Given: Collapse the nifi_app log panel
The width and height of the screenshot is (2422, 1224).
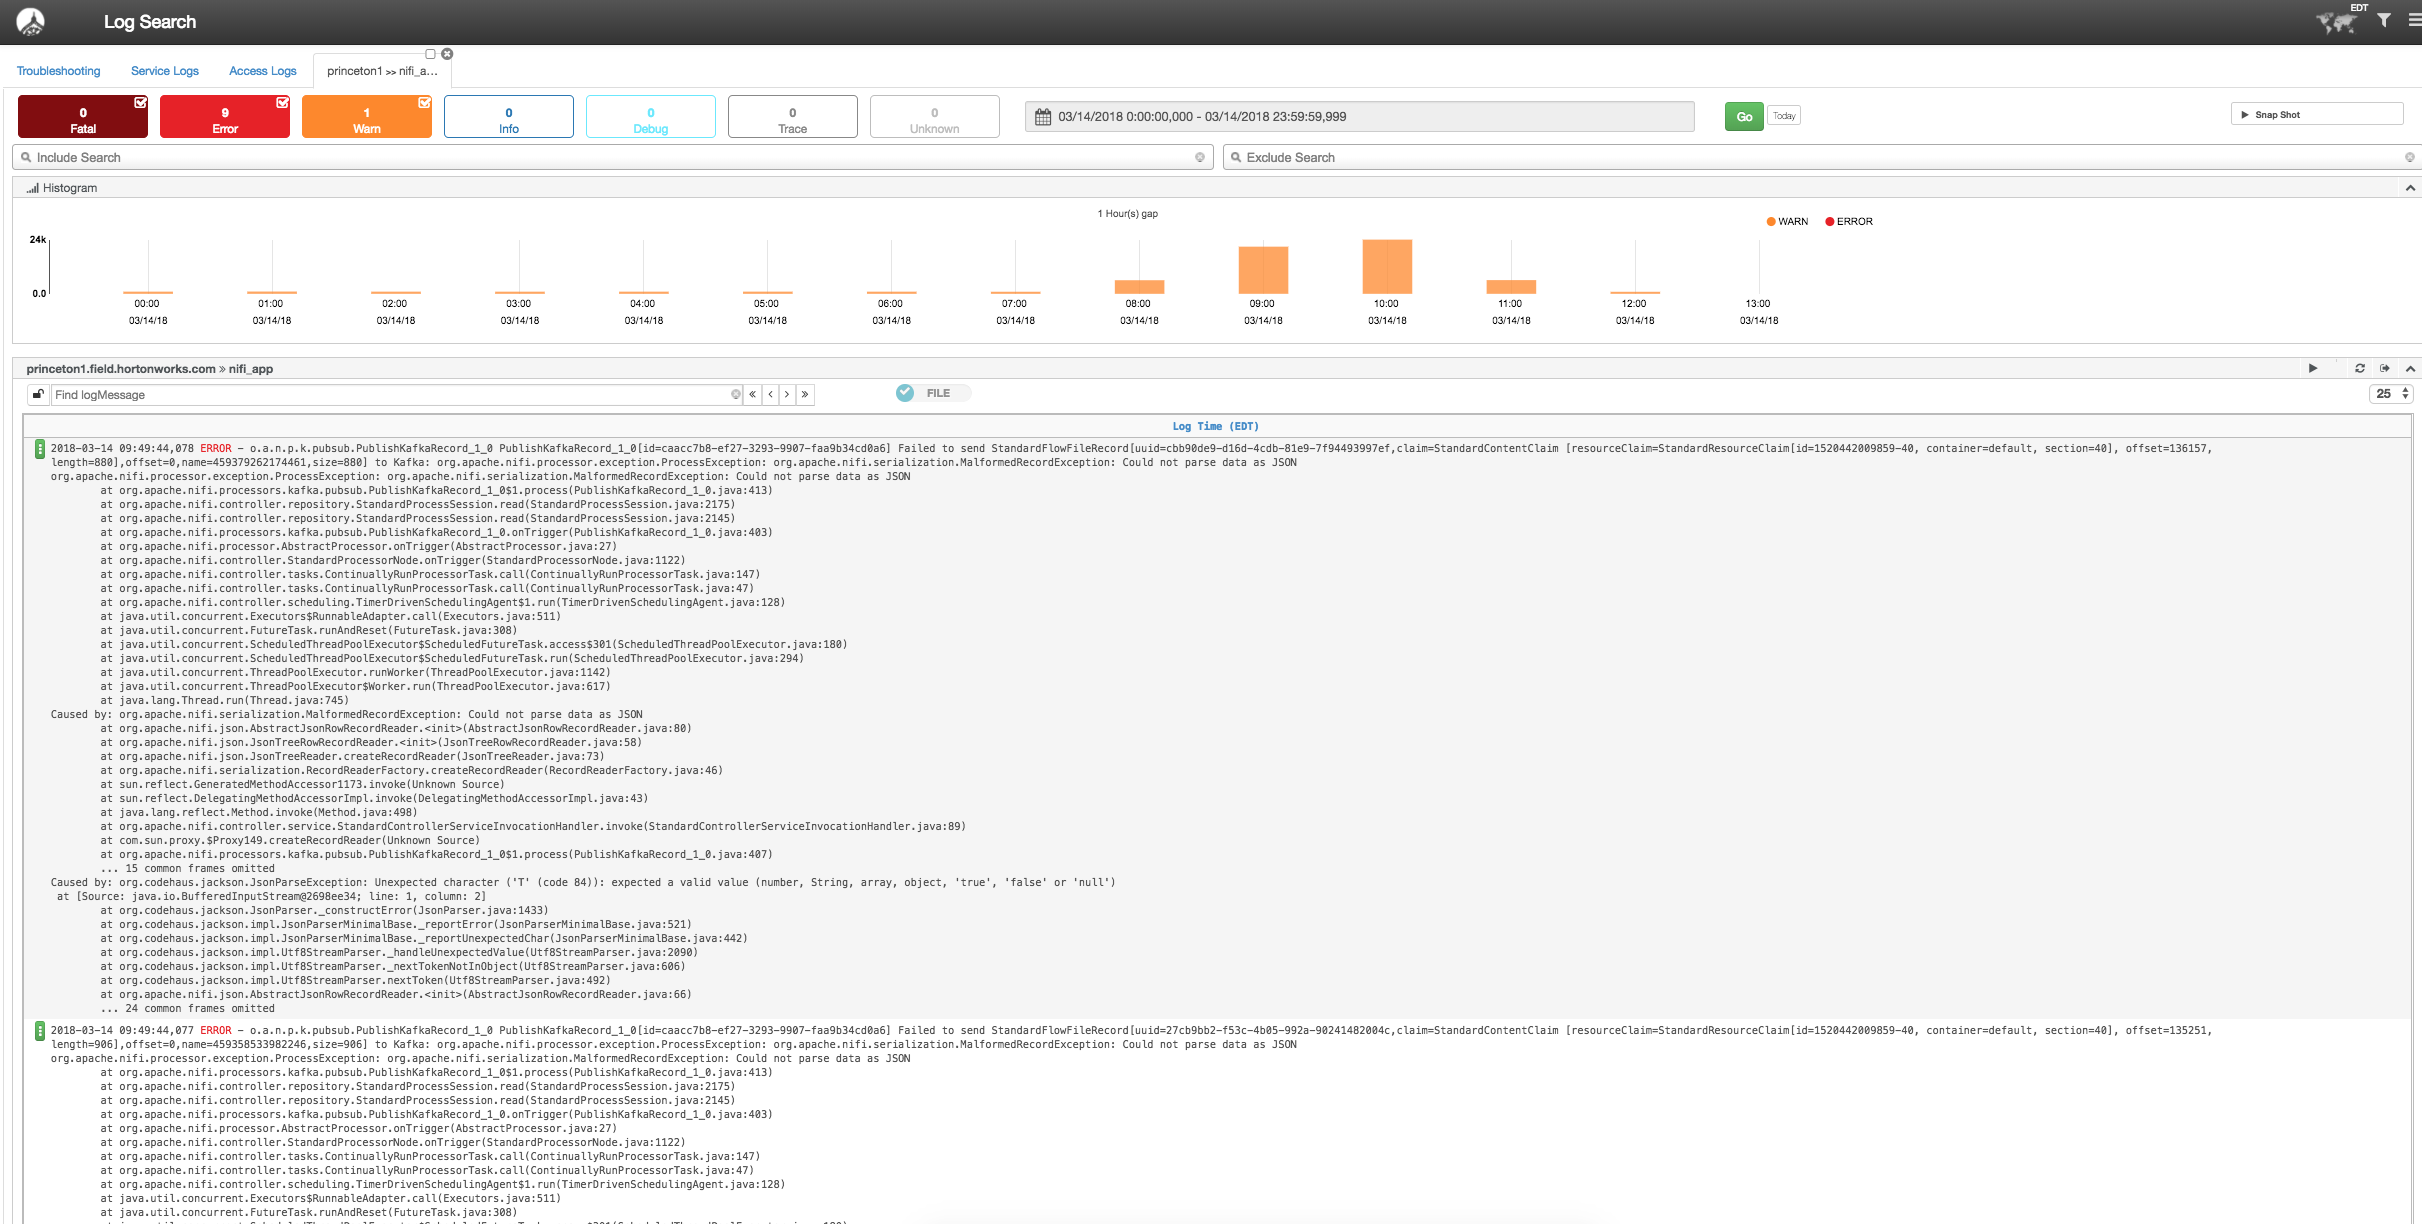Looking at the screenshot, I should point(2408,368).
